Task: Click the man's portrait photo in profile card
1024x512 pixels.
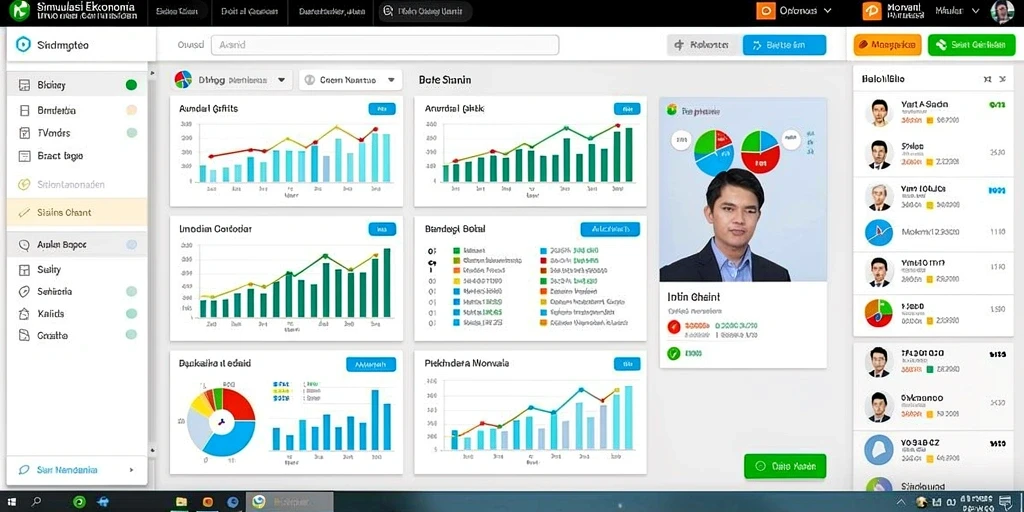Action: click(x=743, y=224)
